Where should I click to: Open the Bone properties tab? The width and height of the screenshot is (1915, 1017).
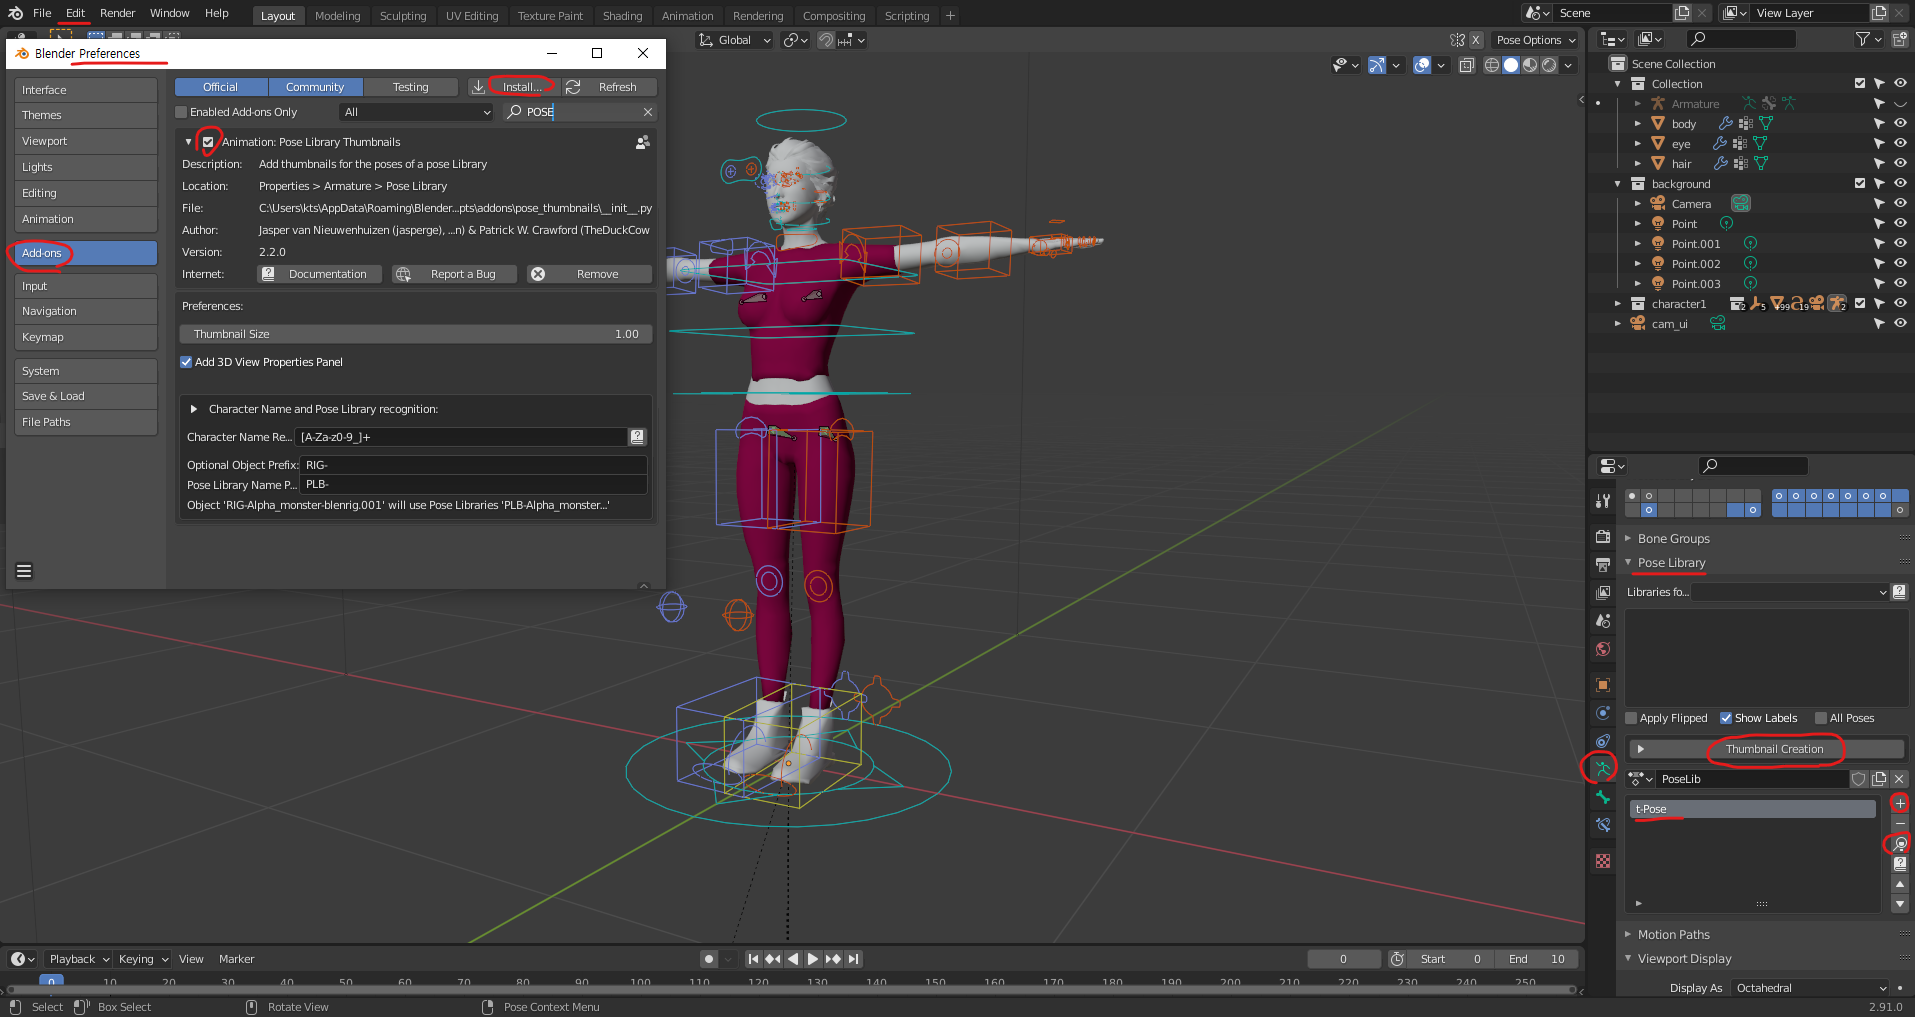(1603, 797)
